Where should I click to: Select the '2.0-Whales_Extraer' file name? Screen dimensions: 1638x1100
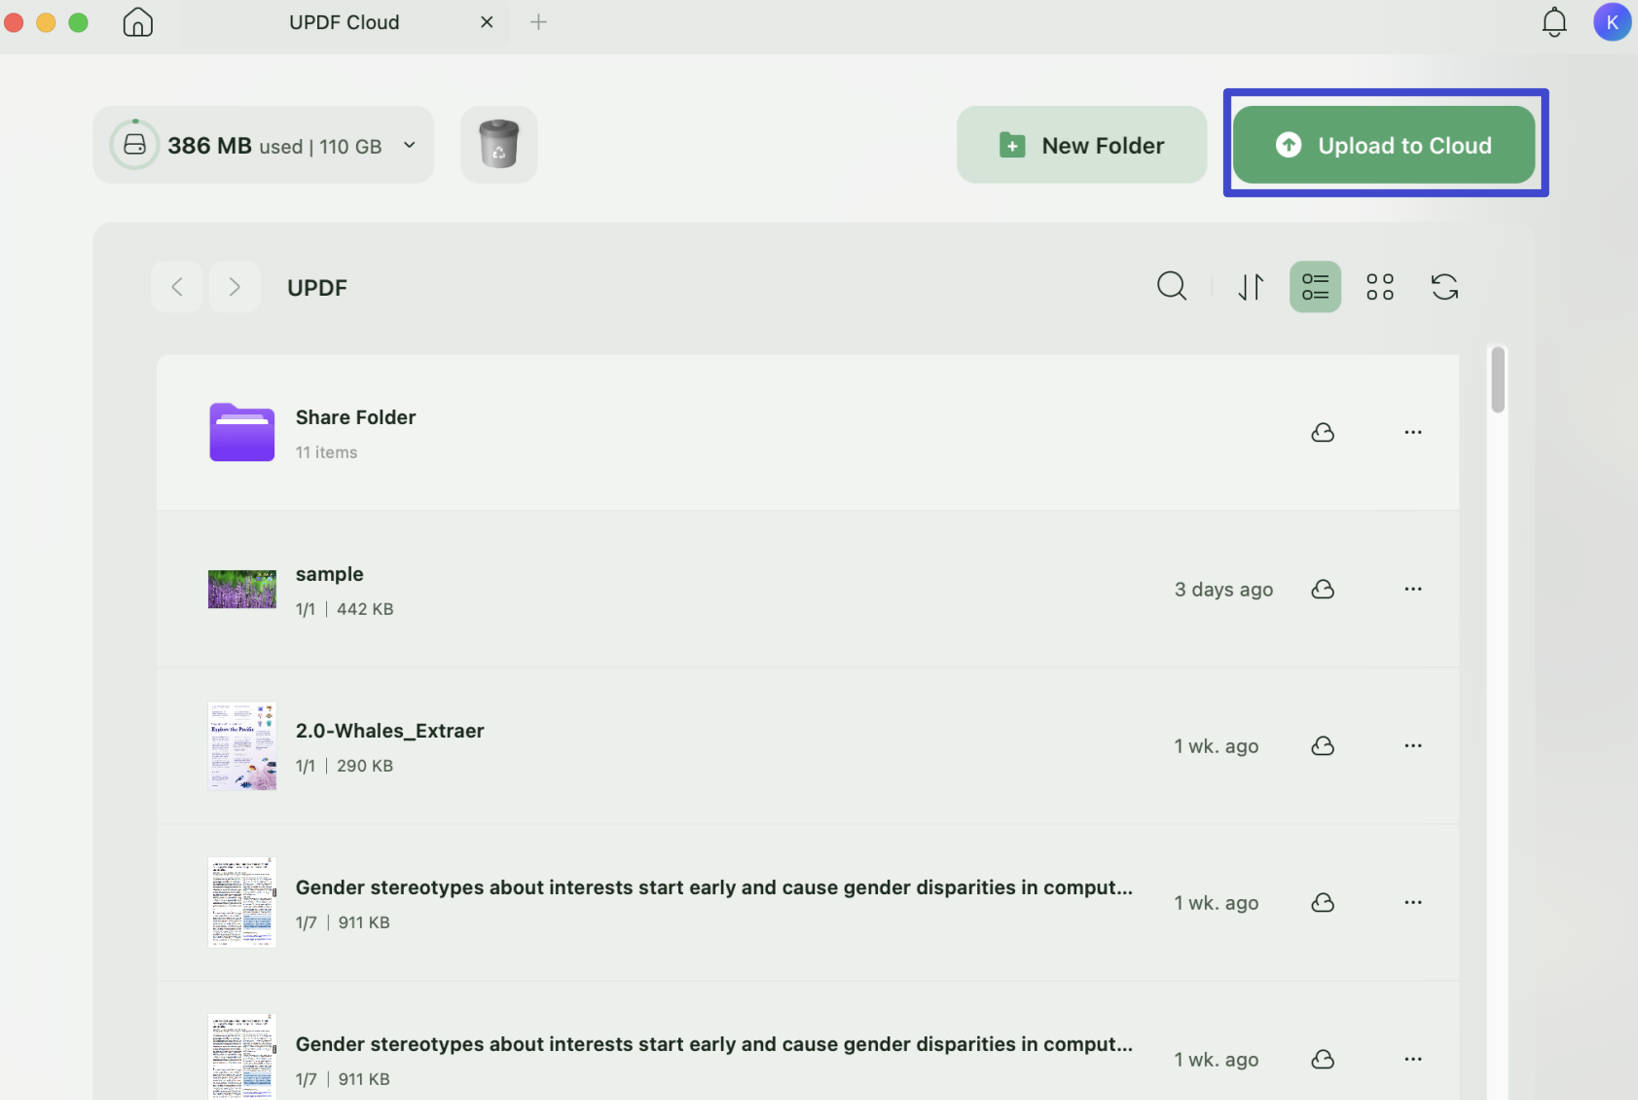(390, 731)
